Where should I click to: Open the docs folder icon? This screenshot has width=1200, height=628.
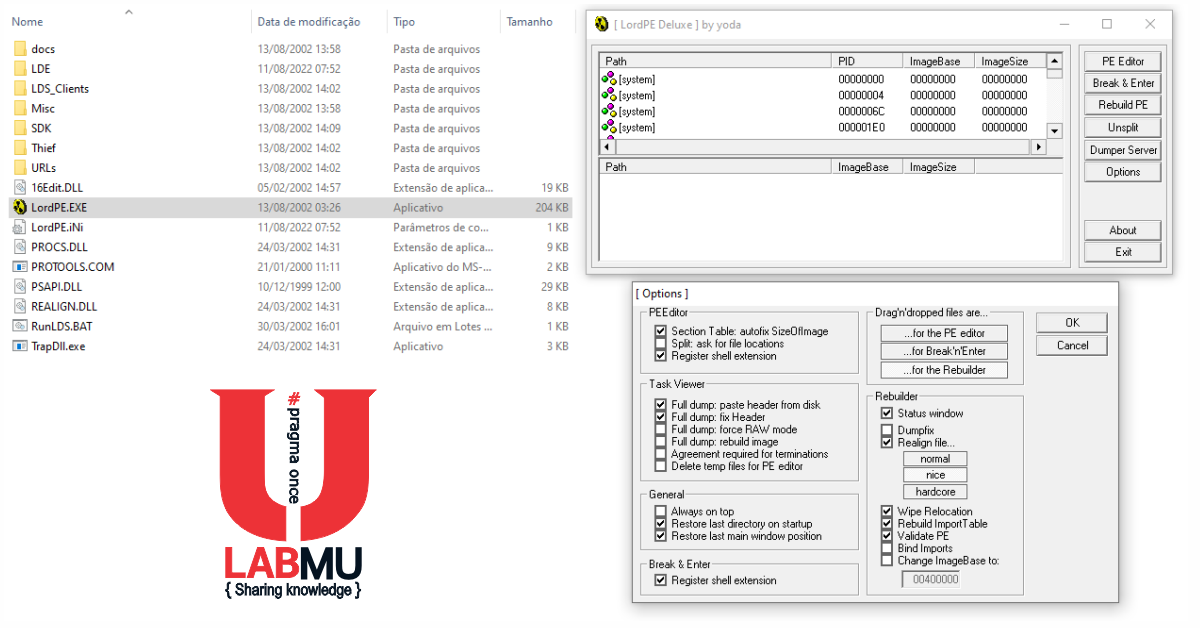[20, 48]
